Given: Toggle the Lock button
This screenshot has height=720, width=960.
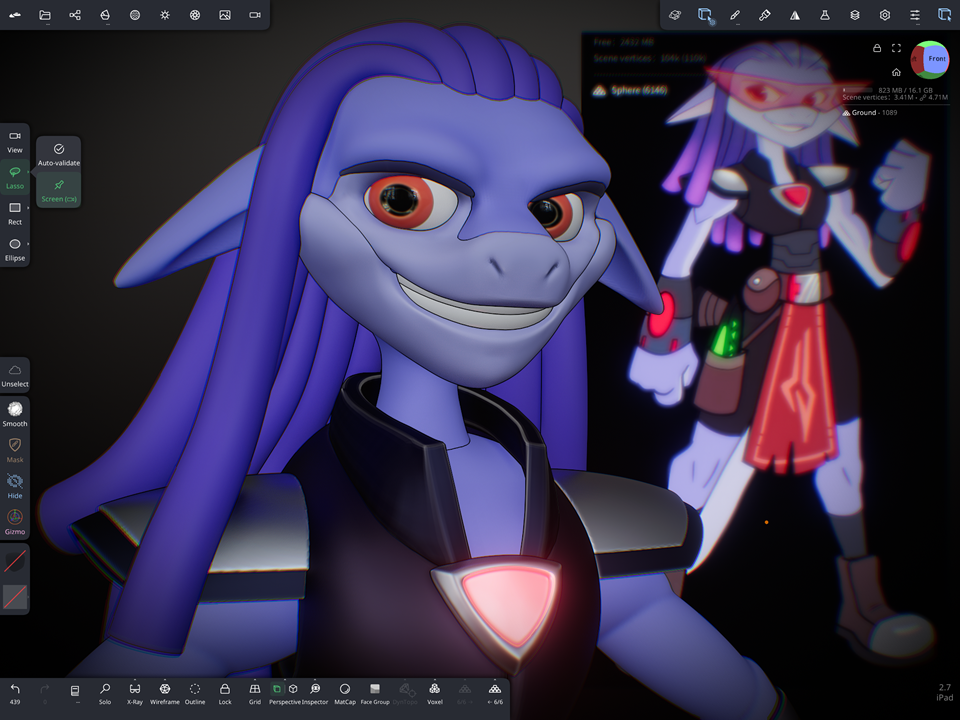Looking at the screenshot, I should (x=225, y=694).
